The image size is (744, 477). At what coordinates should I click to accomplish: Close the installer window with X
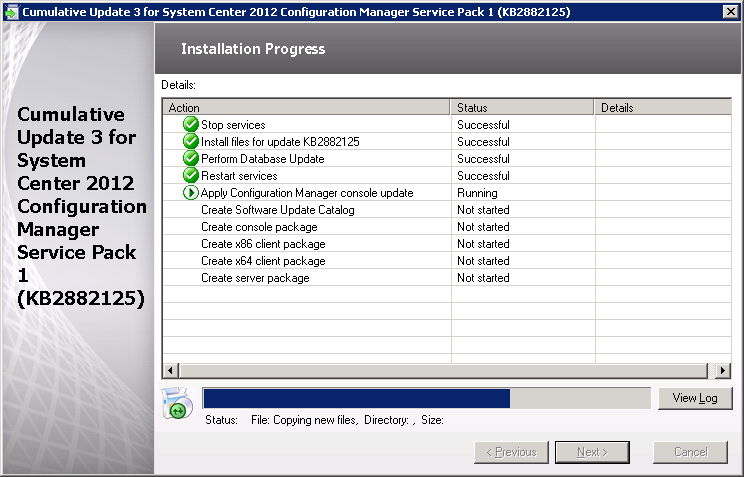click(731, 12)
